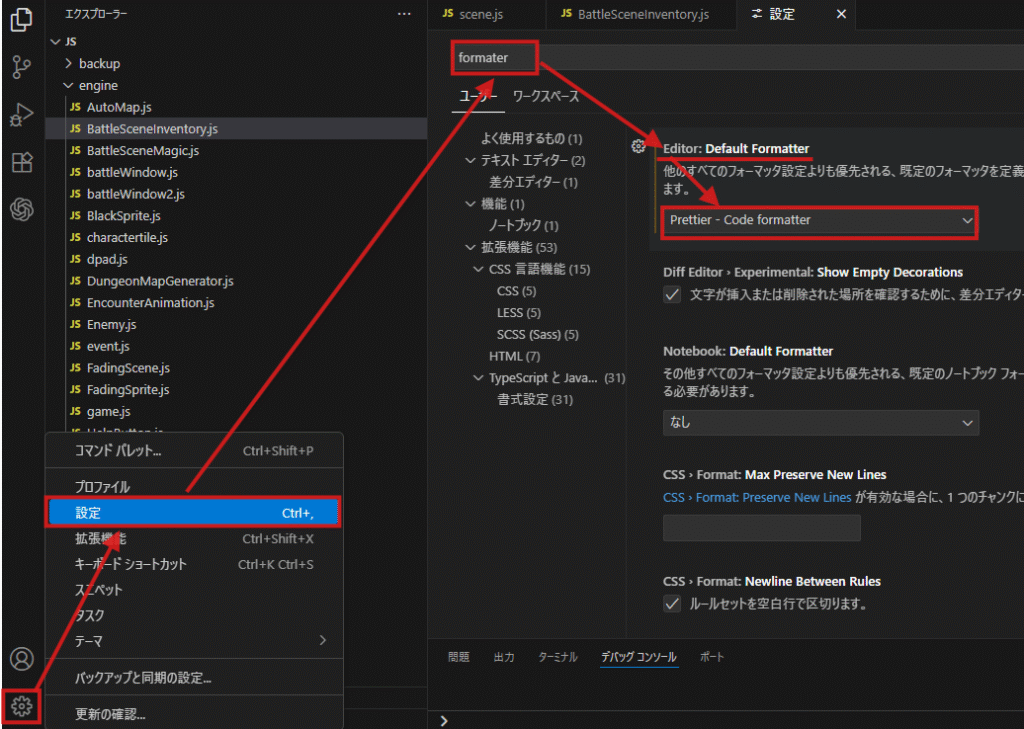Open the Explorer view icon
Screen dimensions: 1024x729
(x=21, y=20)
